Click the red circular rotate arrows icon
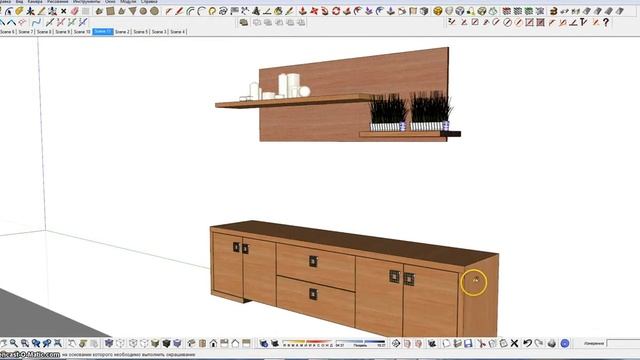Image resolution: width=640 pixels, height=360 pixels. pos(336,11)
